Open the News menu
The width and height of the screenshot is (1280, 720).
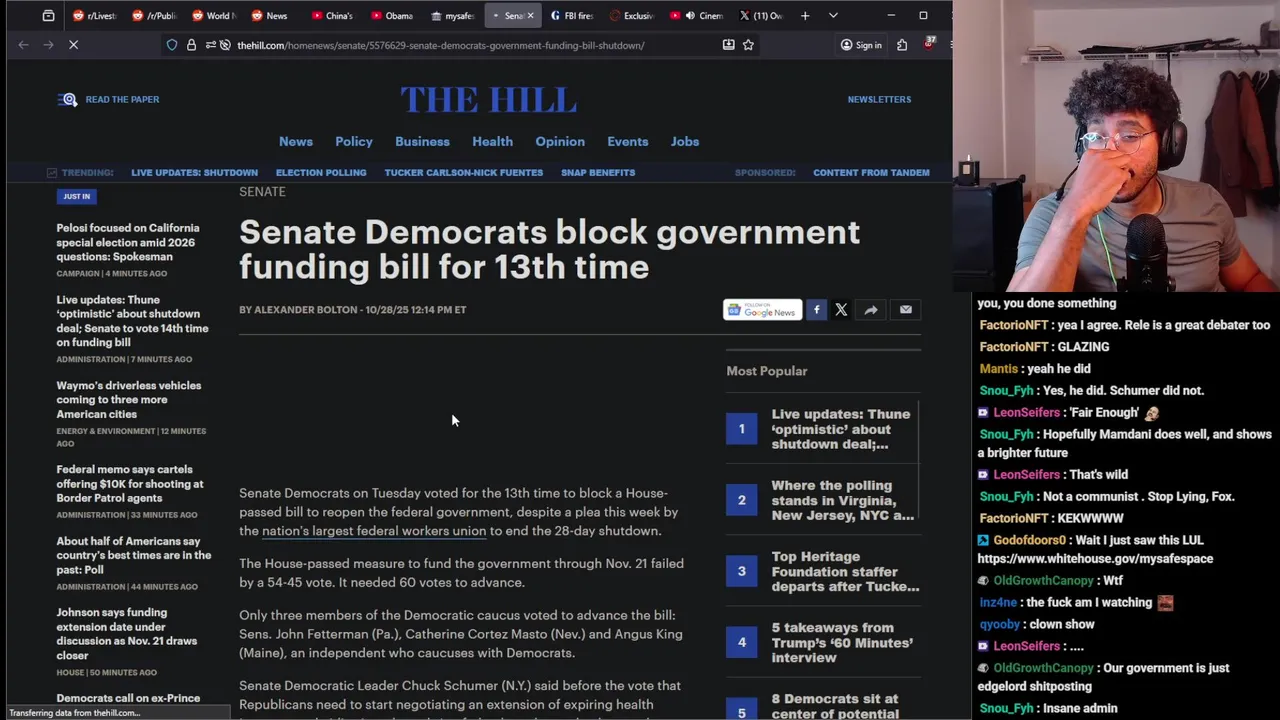(296, 142)
